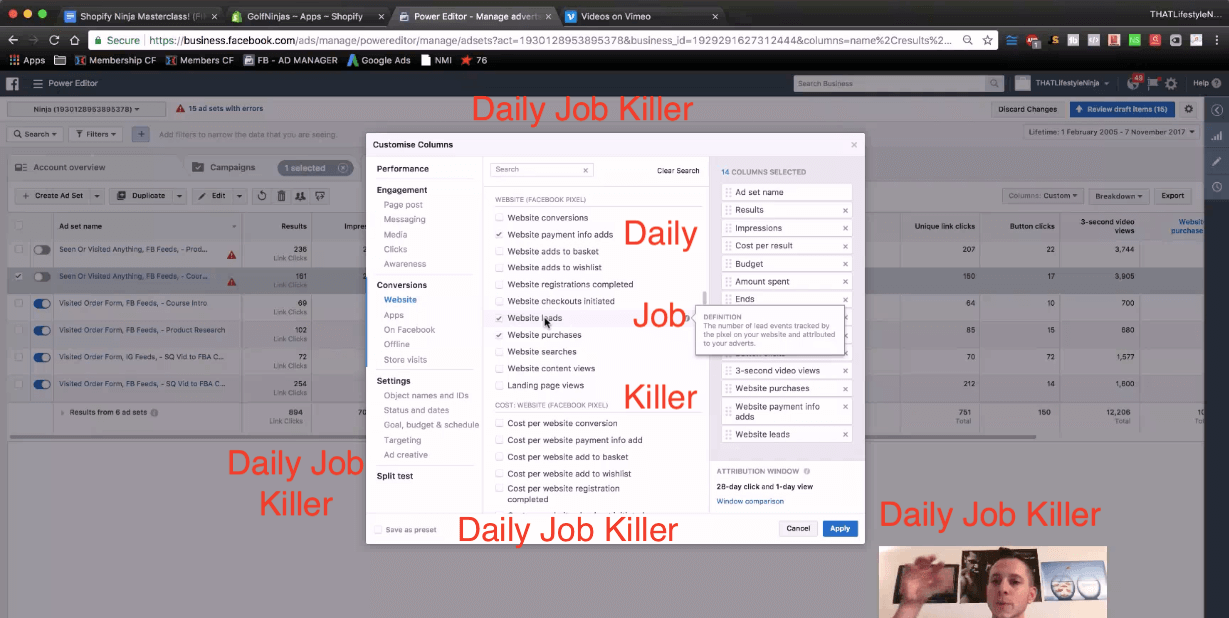1229x618 pixels.
Task: Check the Website registrations completed checkbox
Action: click(x=499, y=284)
